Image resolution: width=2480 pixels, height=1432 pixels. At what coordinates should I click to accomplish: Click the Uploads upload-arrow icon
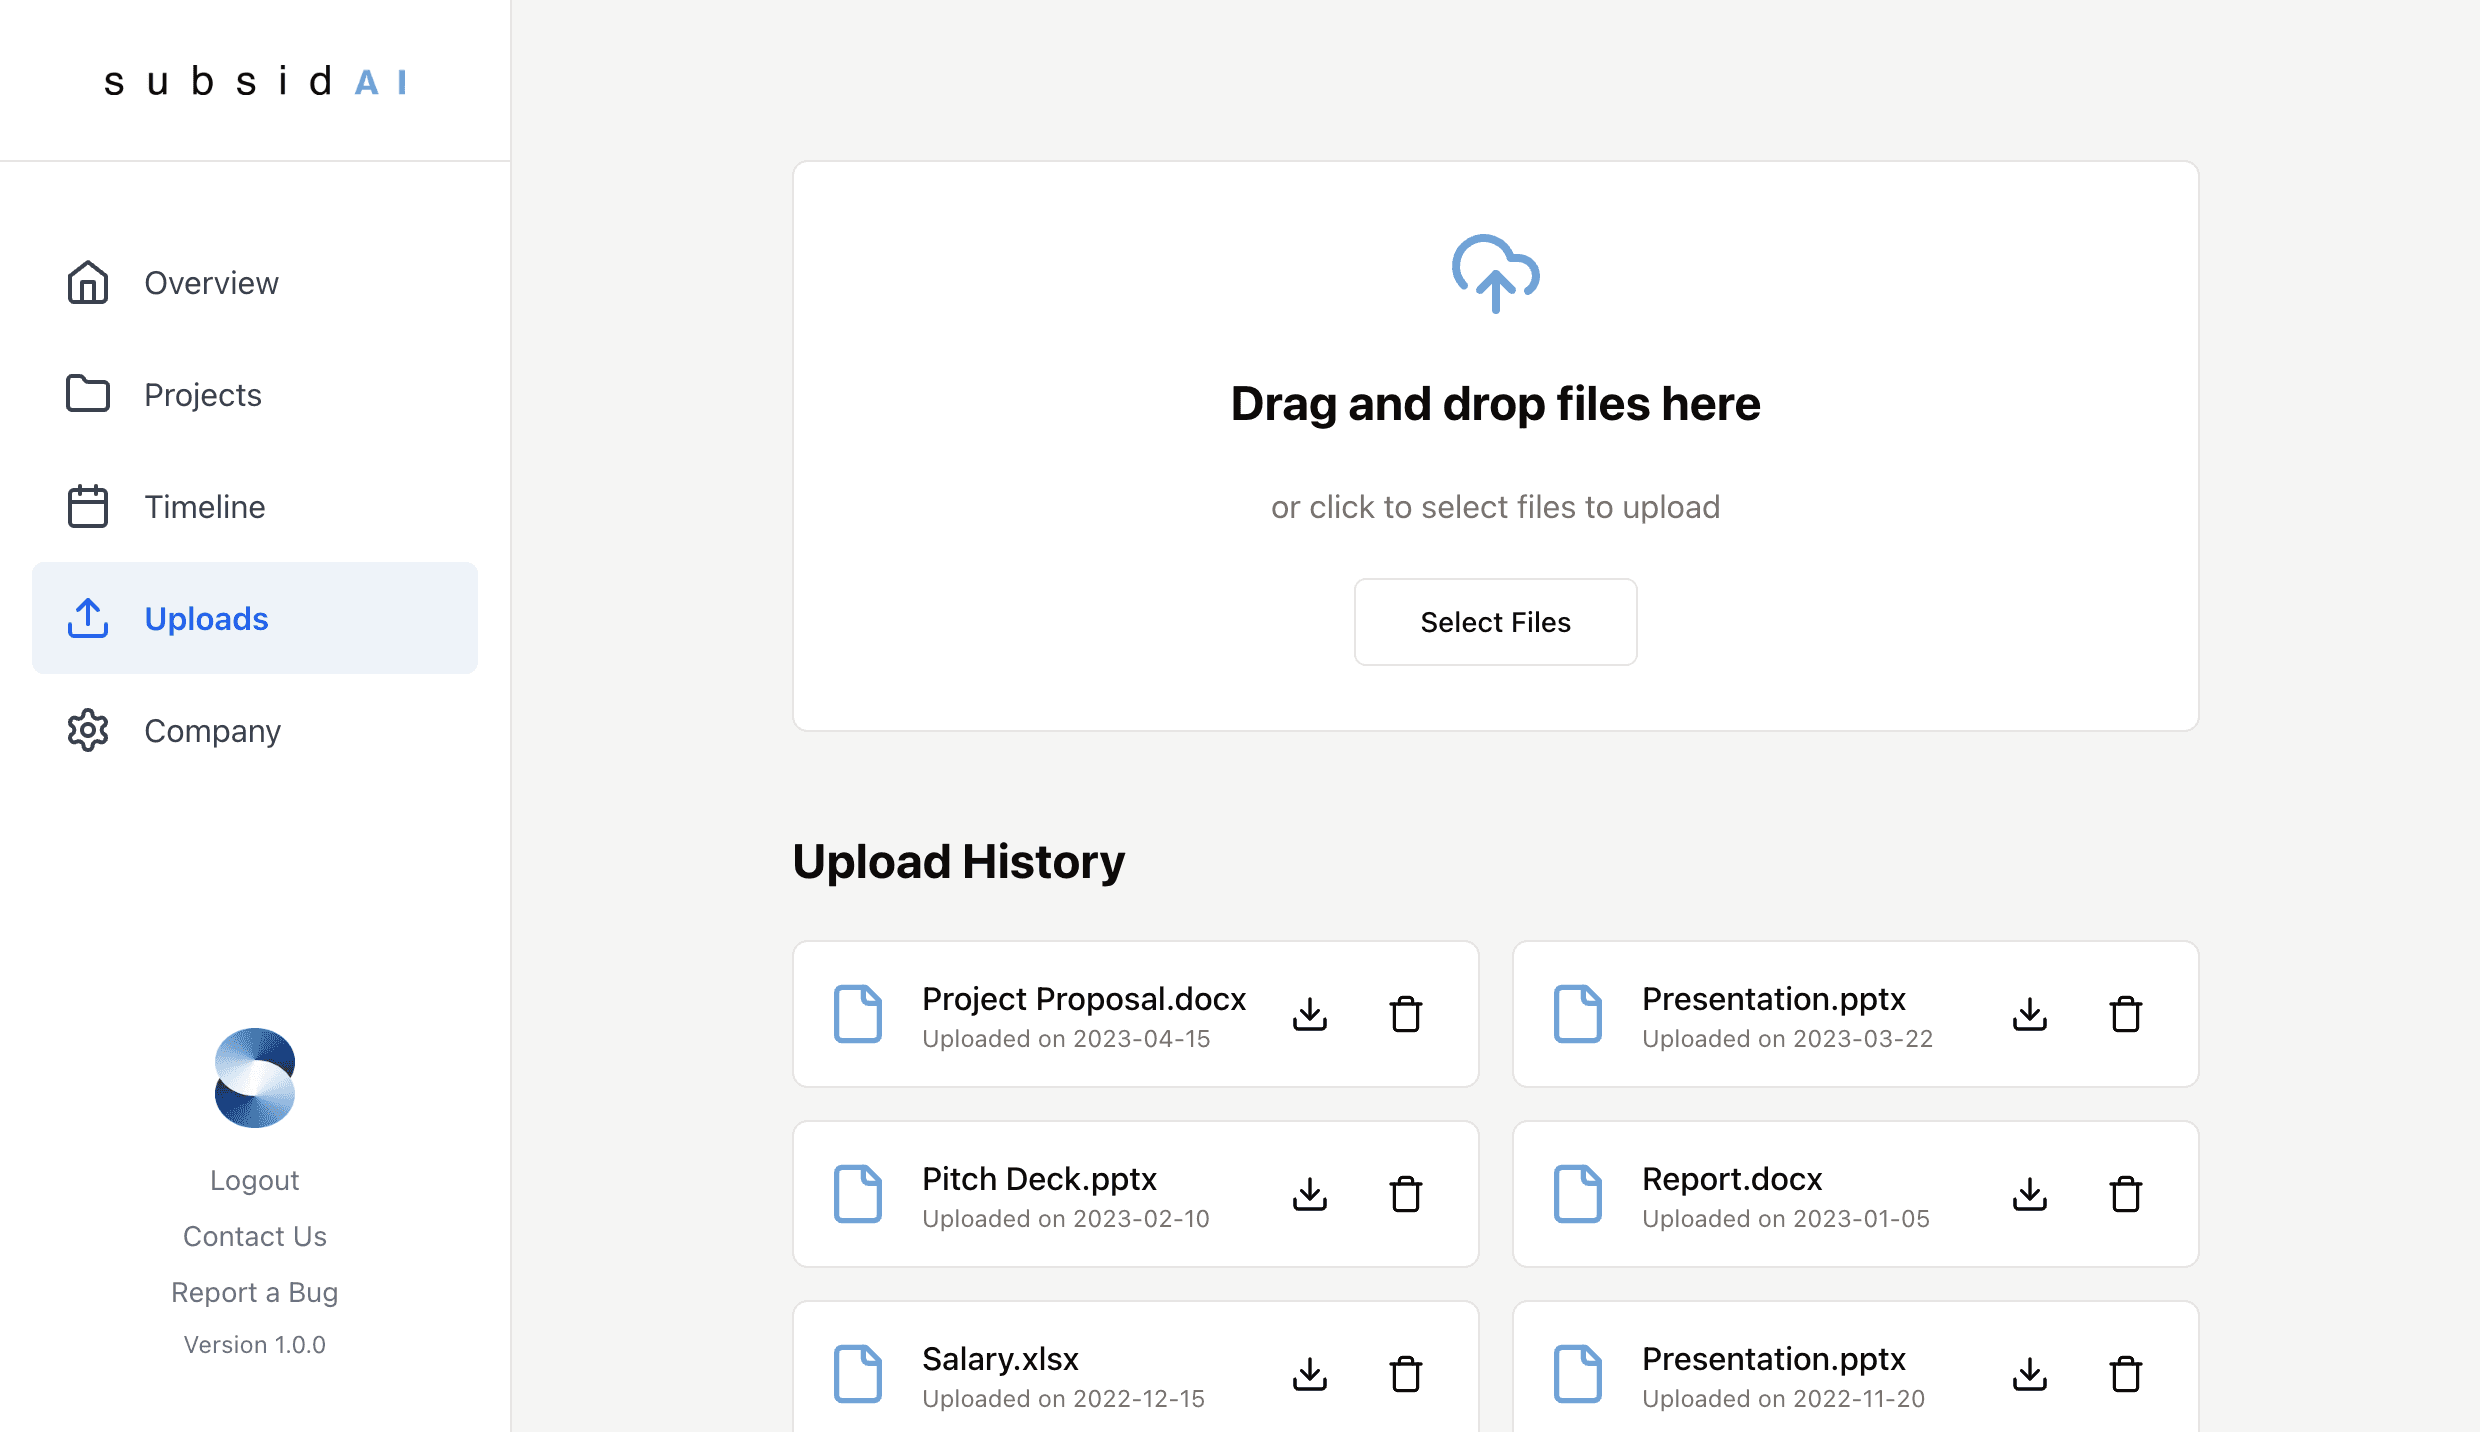(88, 618)
